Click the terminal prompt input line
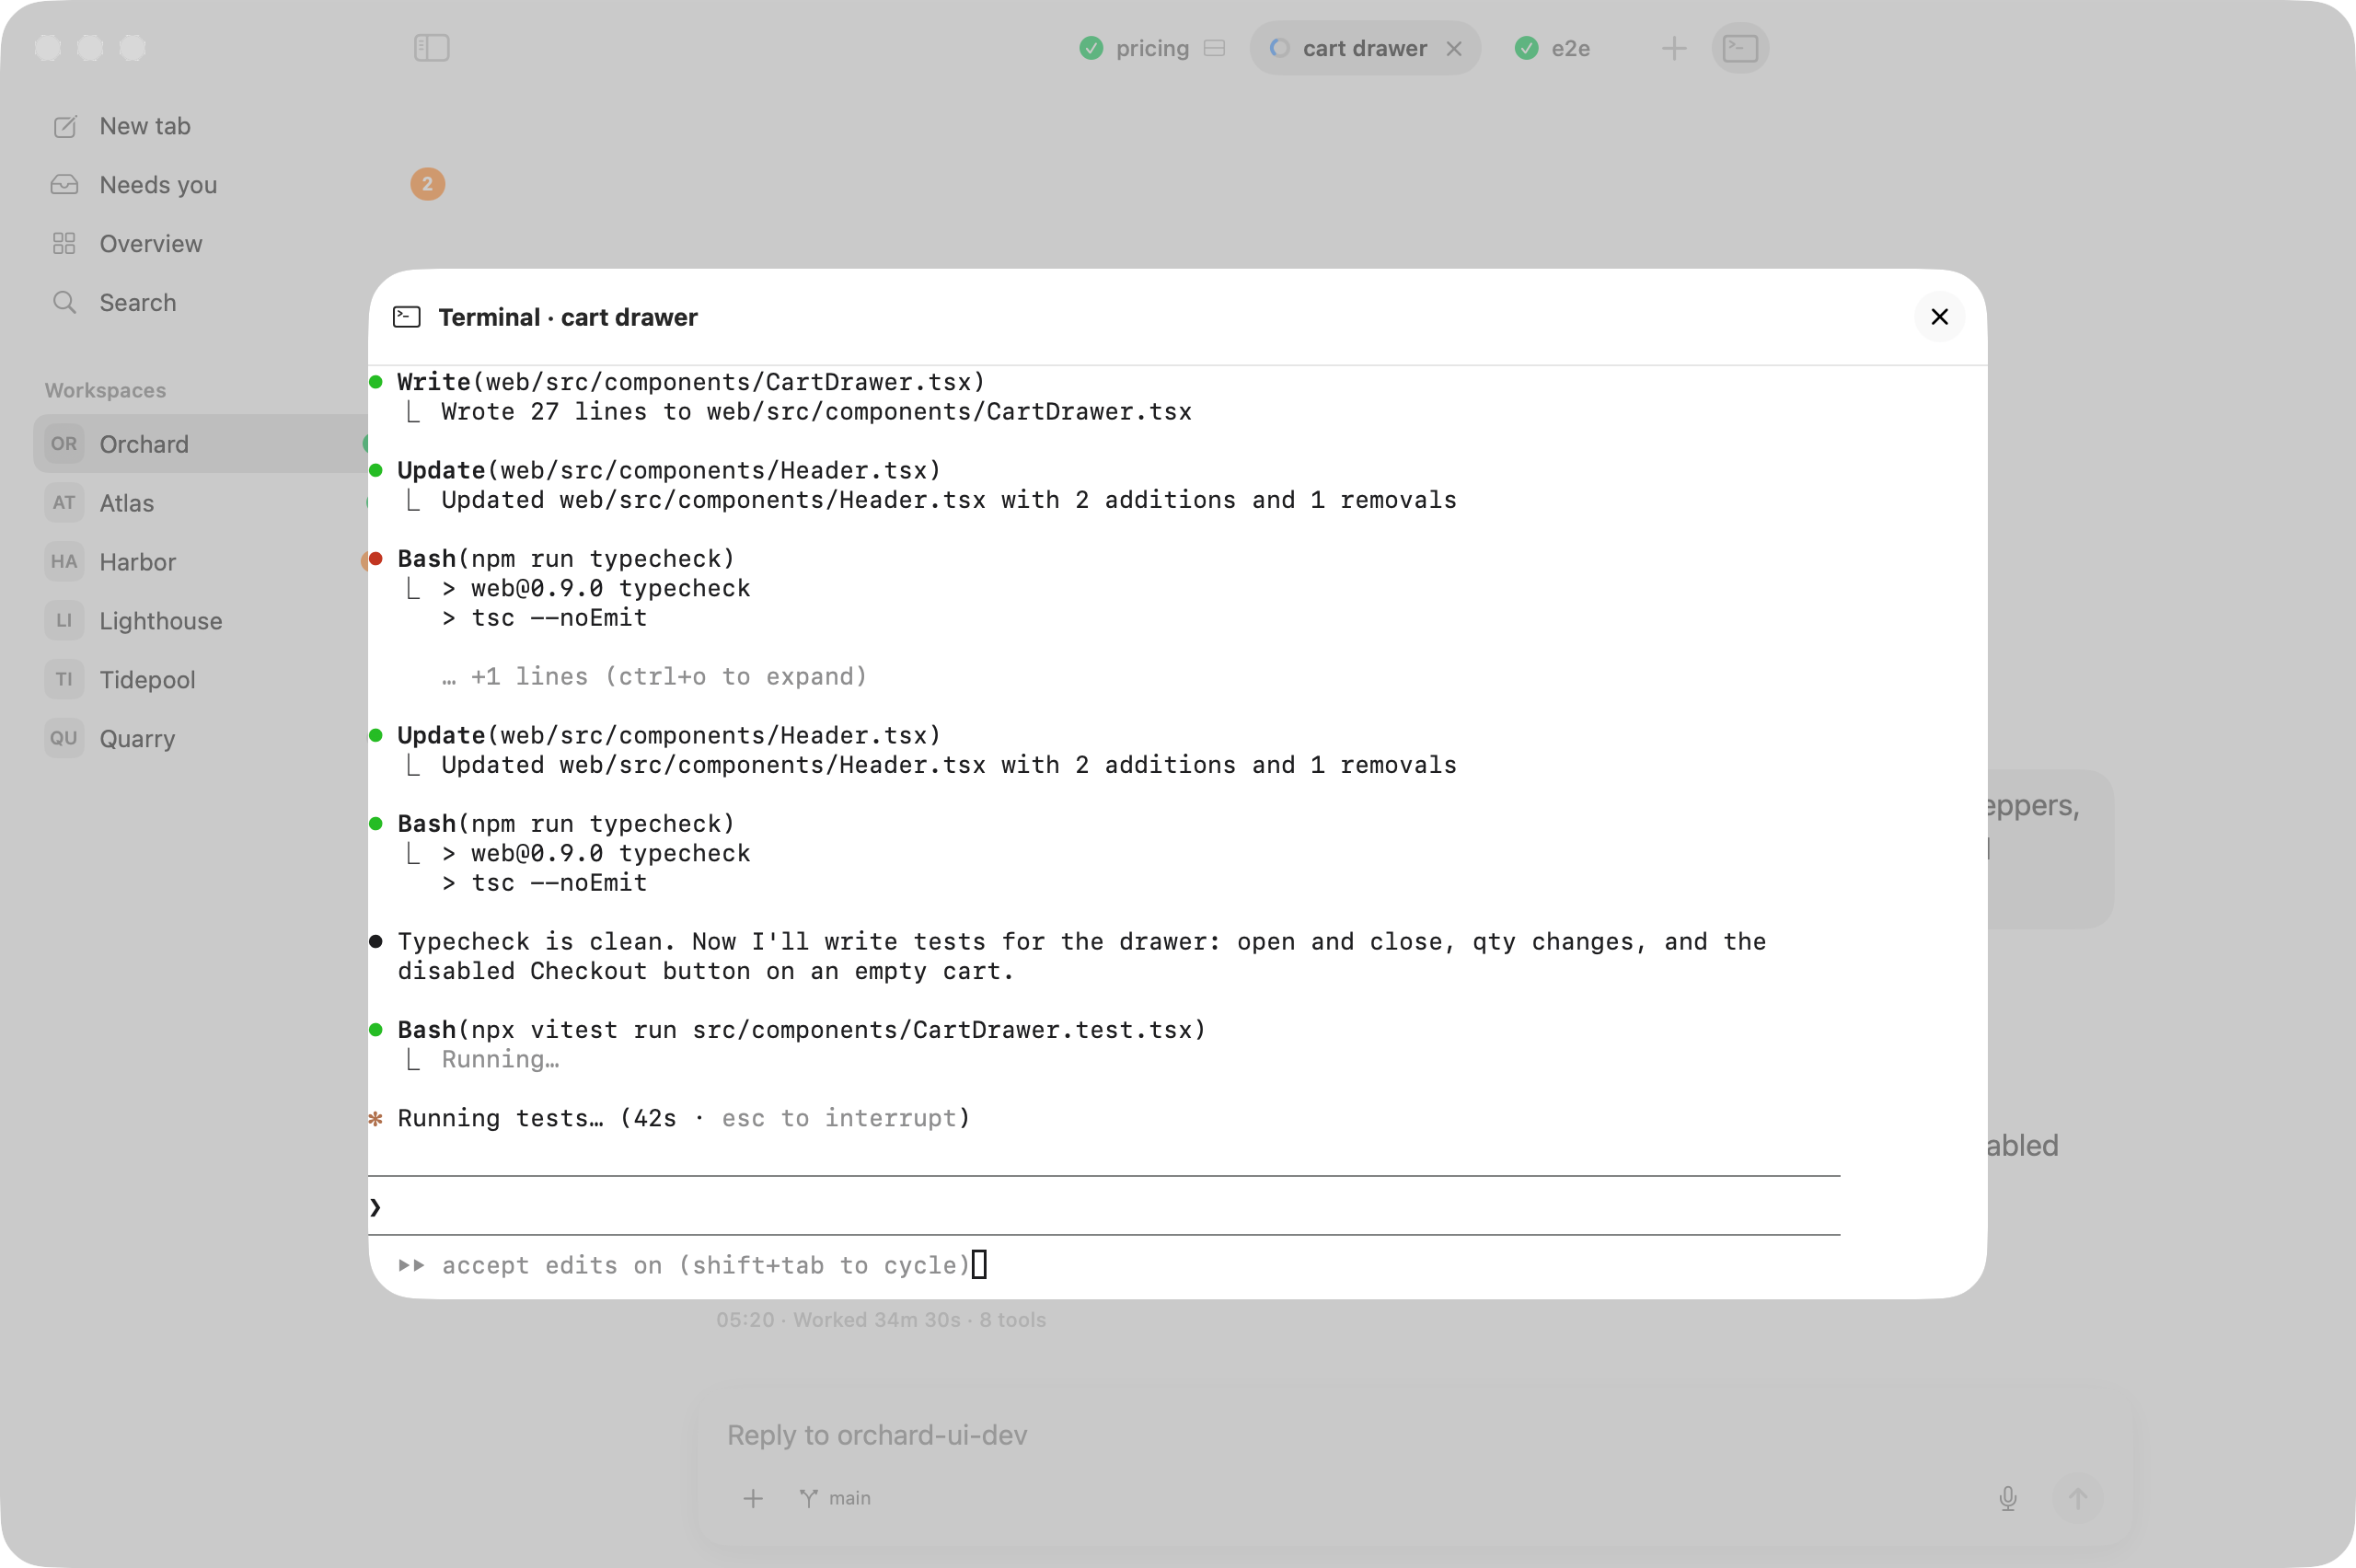This screenshot has height=1568, width=2356. coord(1104,1206)
